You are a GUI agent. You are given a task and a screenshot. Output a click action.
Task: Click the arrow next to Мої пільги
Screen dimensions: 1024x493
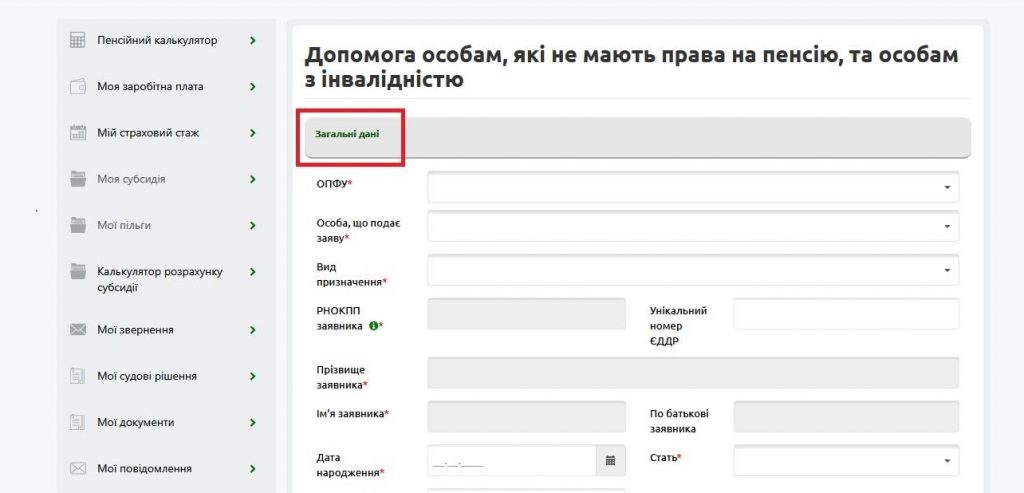click(x=253, y=225)
